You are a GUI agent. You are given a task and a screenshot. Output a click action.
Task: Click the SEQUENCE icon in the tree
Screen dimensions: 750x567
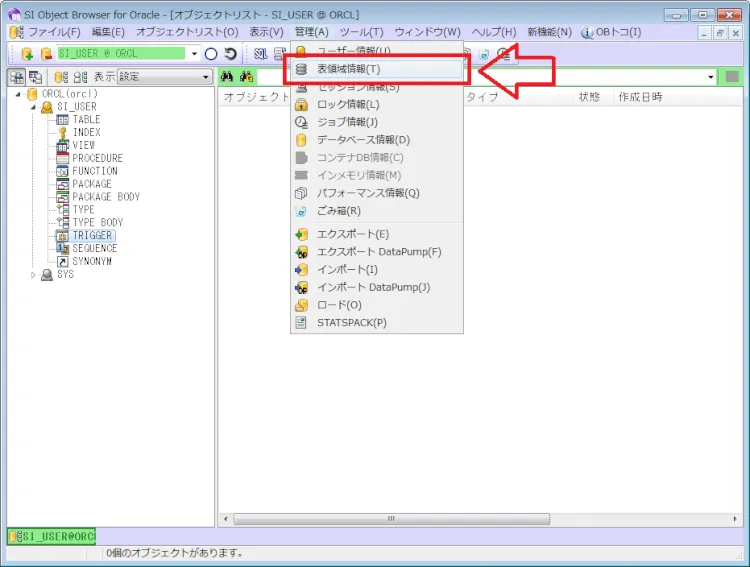(62, 249)
